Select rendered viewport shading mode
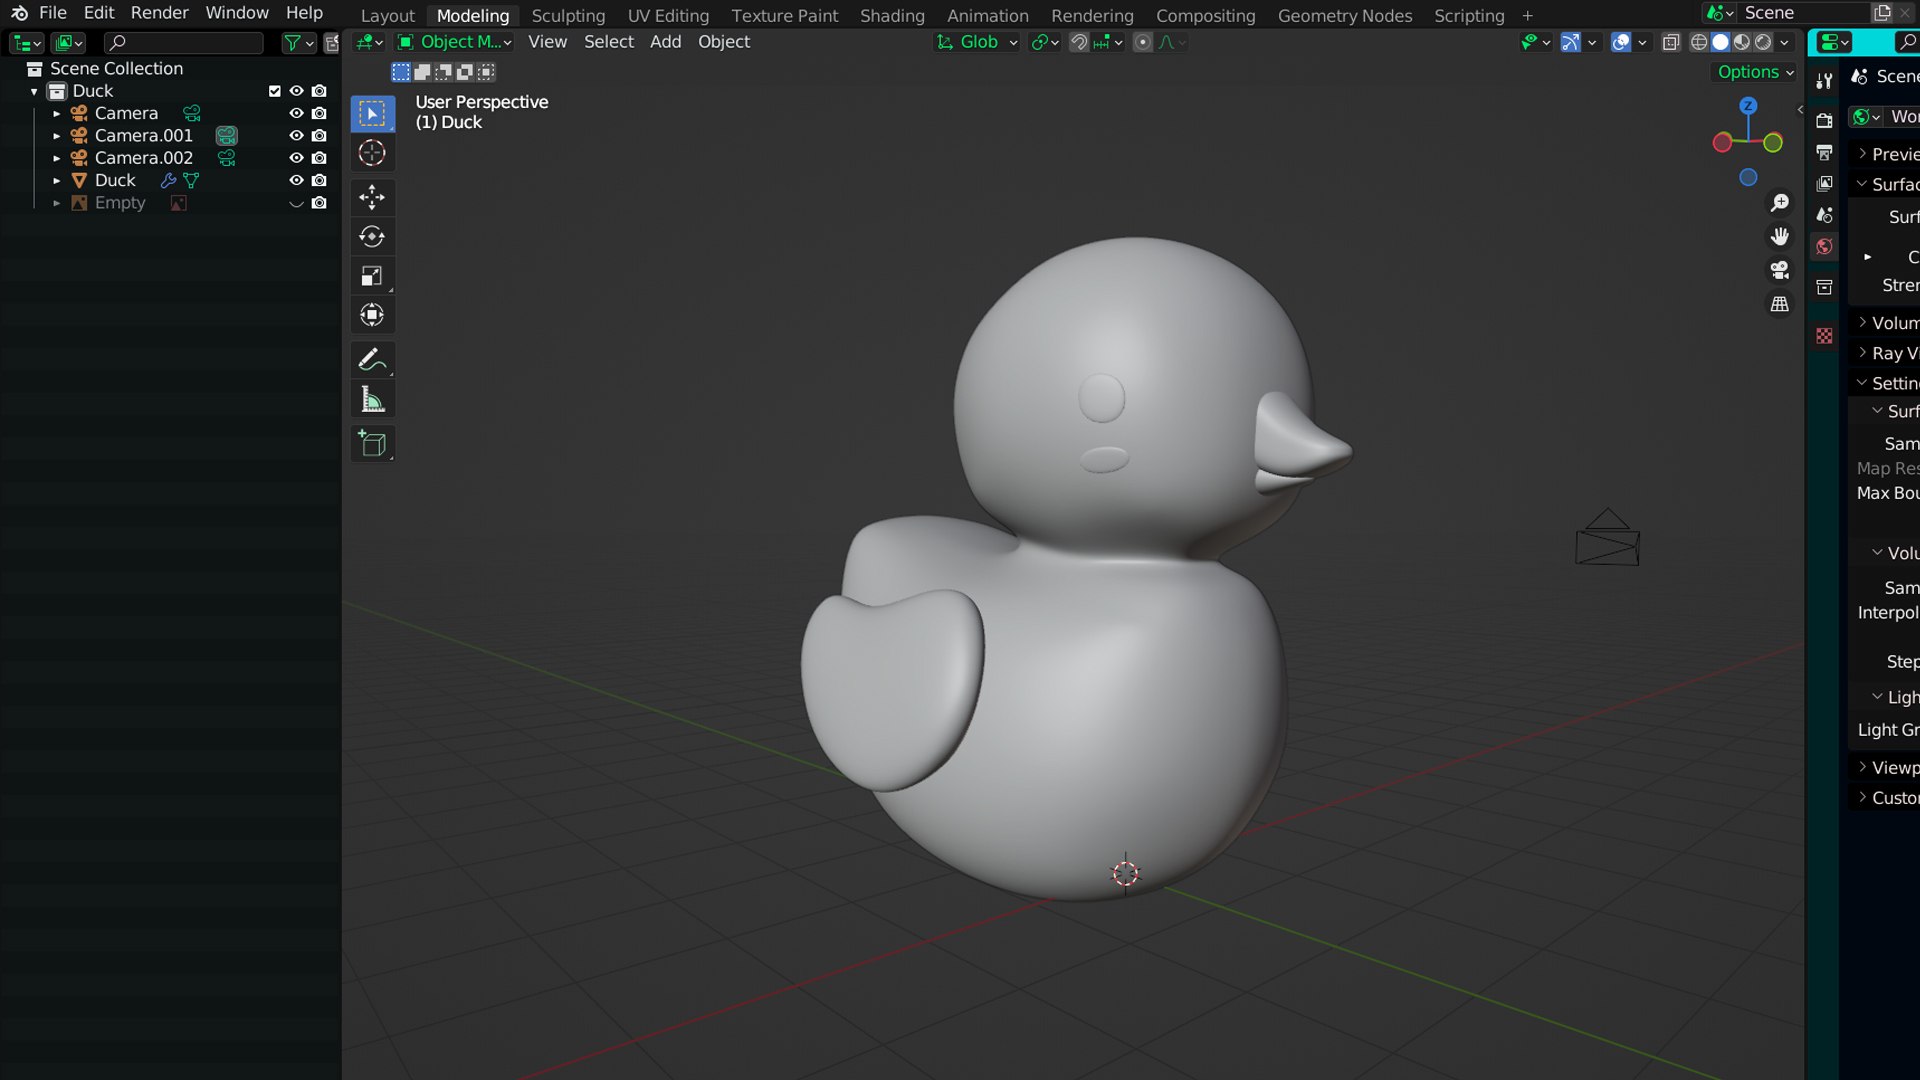Image resolution: width=1920 pixels, height=1080 pixels. pyautogui.click(x=1763, y=42)
